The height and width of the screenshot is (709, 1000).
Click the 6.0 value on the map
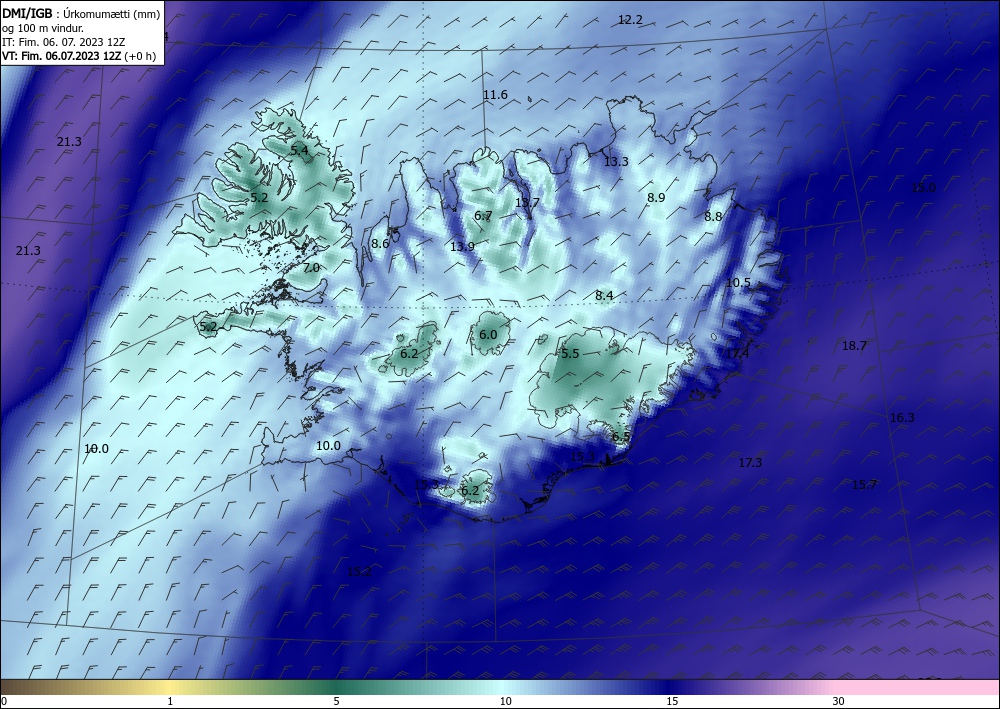pyautogui.click(x=488, y=335)
